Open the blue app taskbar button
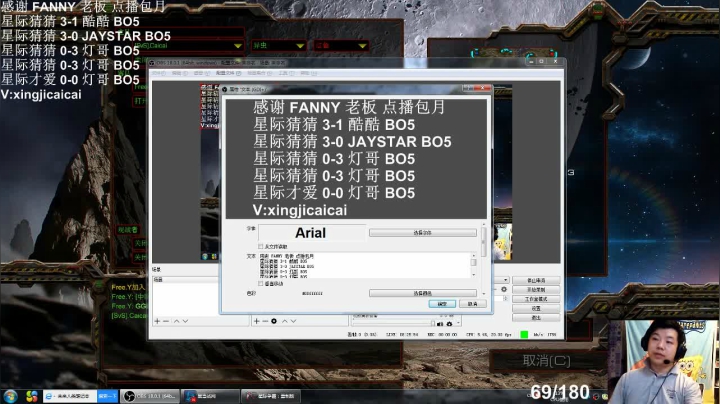Screen dimensions: 720x404 pyautogui.click(x=210, y=396)
